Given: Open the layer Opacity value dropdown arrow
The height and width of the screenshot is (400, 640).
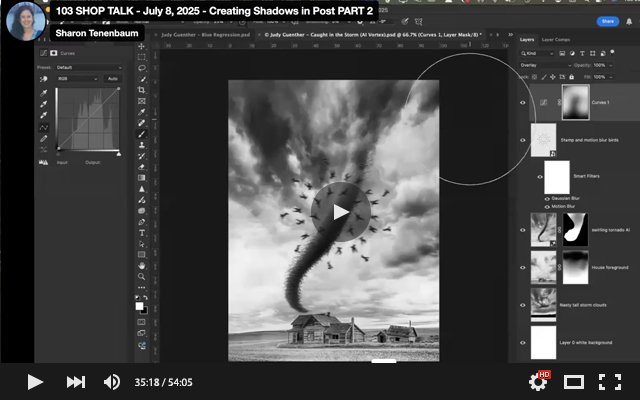Looking at the screenshot, I should pos(611,65).
